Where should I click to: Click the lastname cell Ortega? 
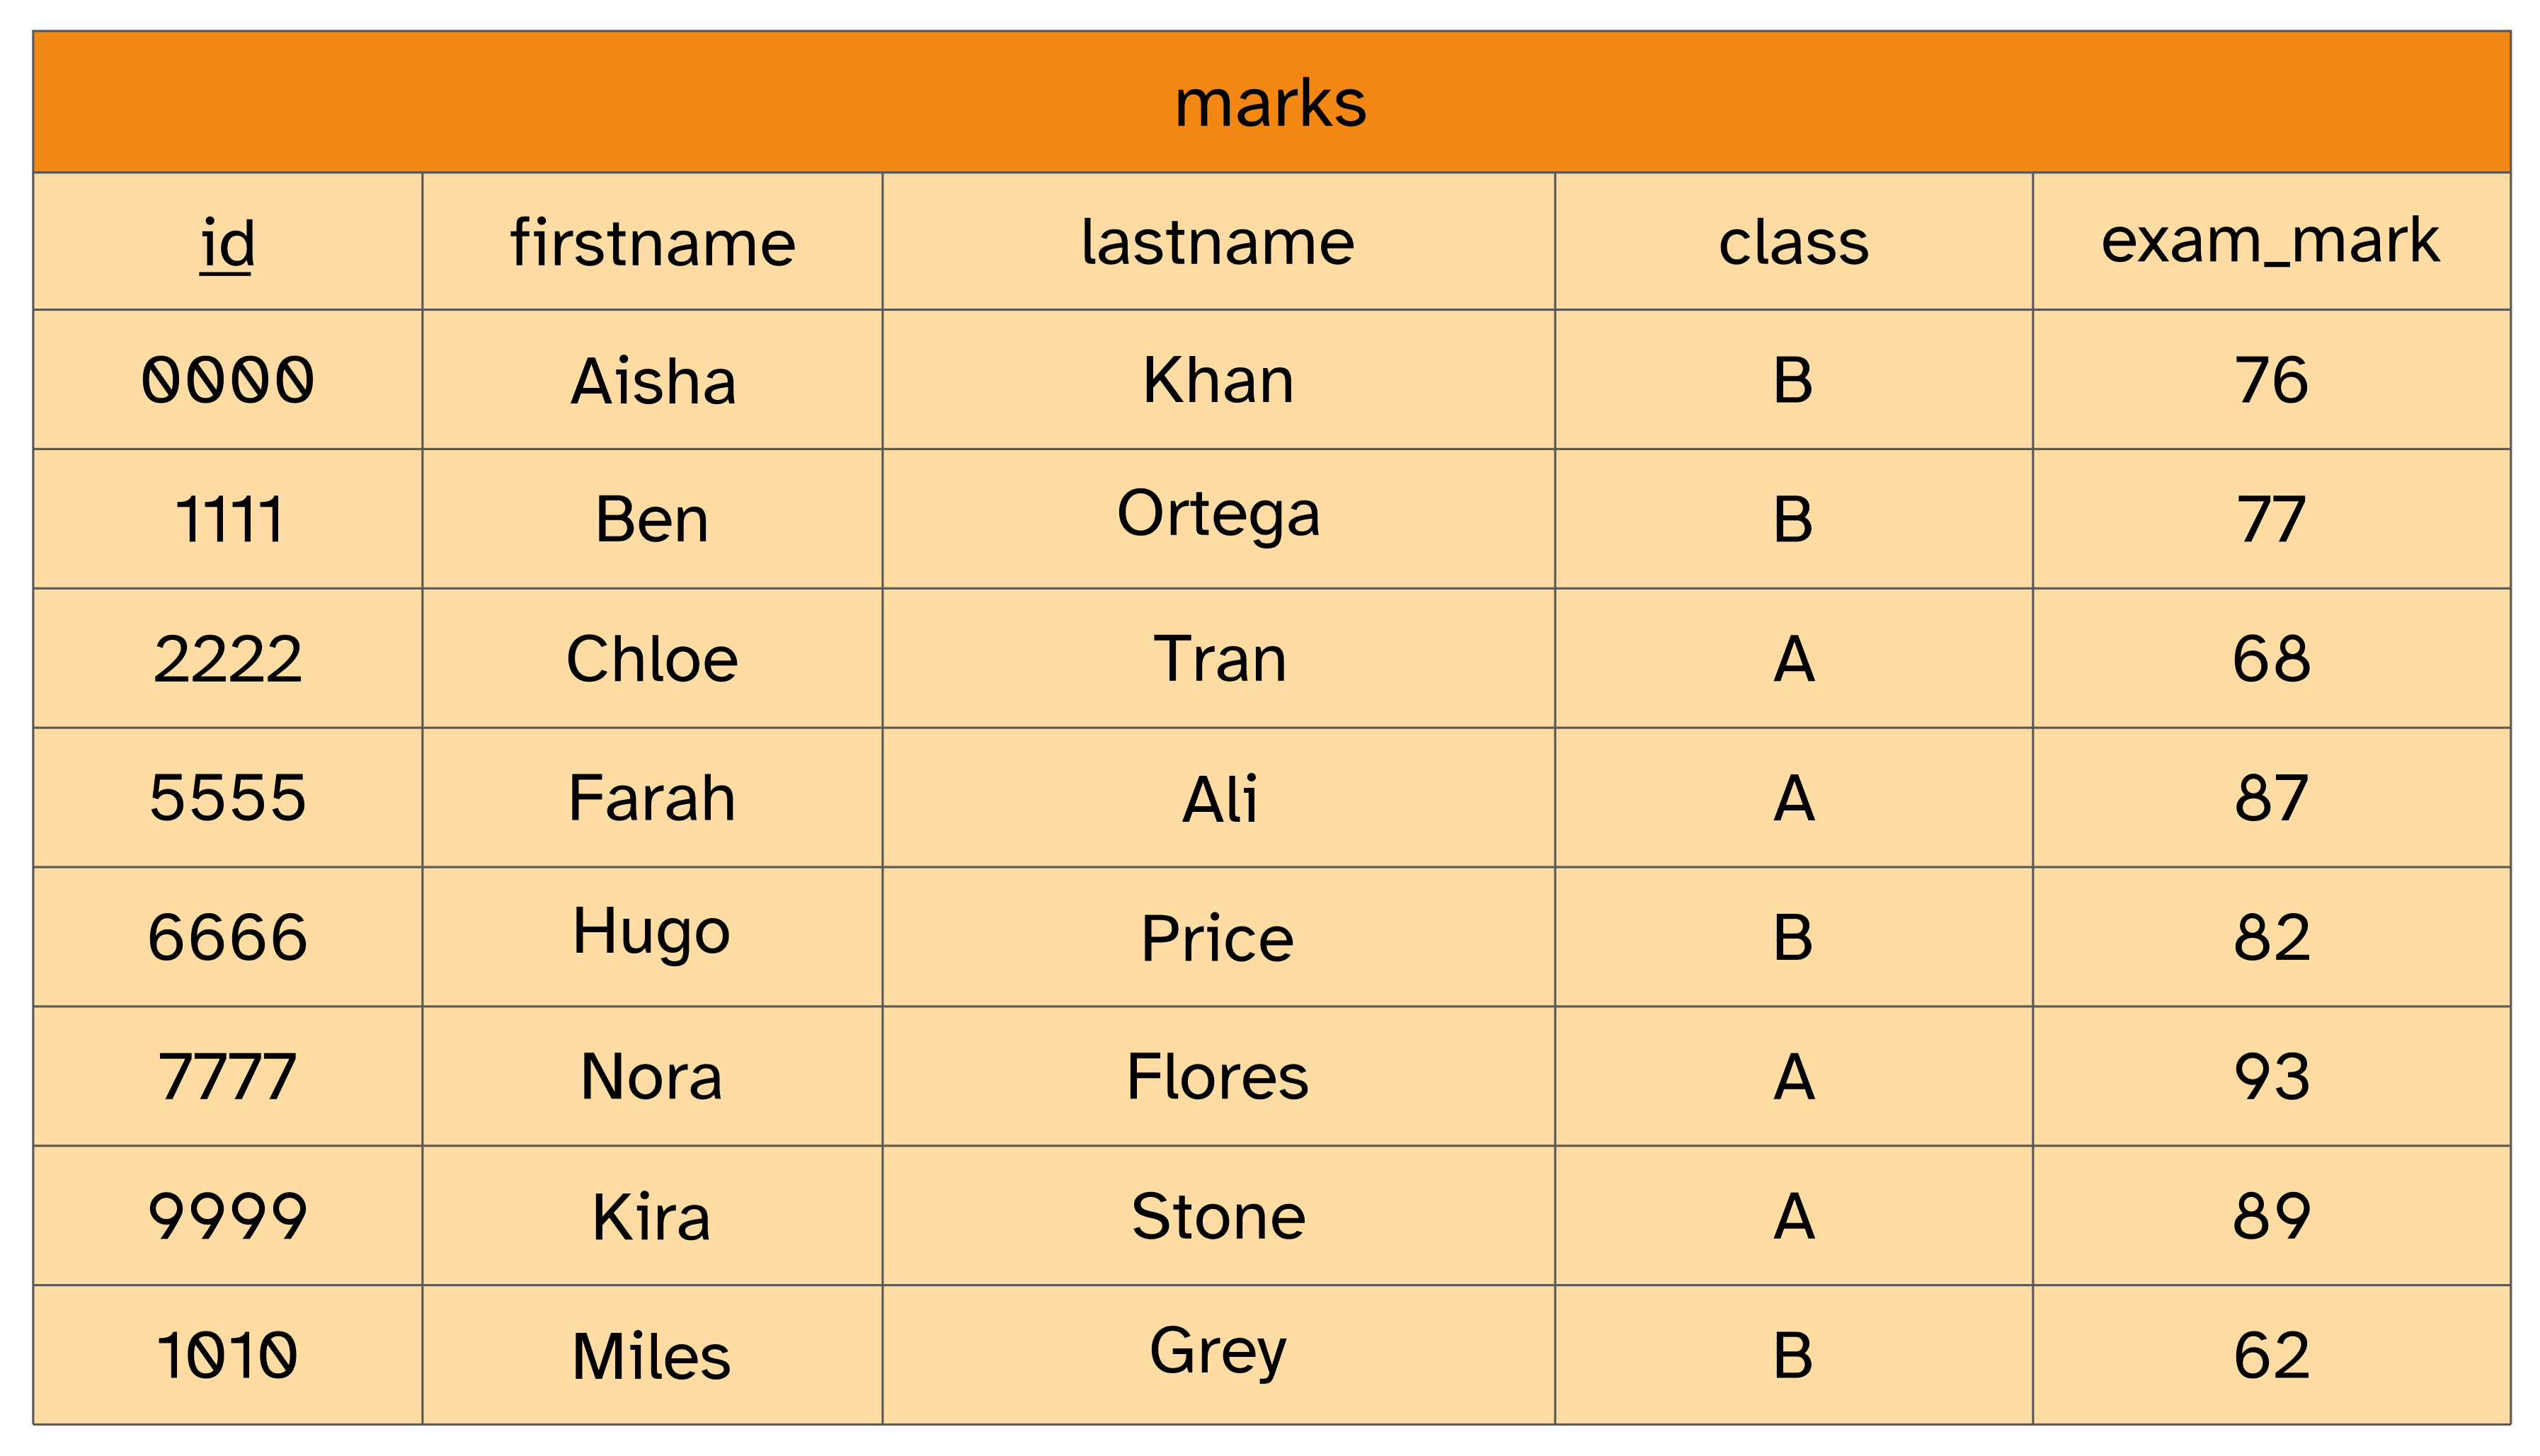[1218, 516]
